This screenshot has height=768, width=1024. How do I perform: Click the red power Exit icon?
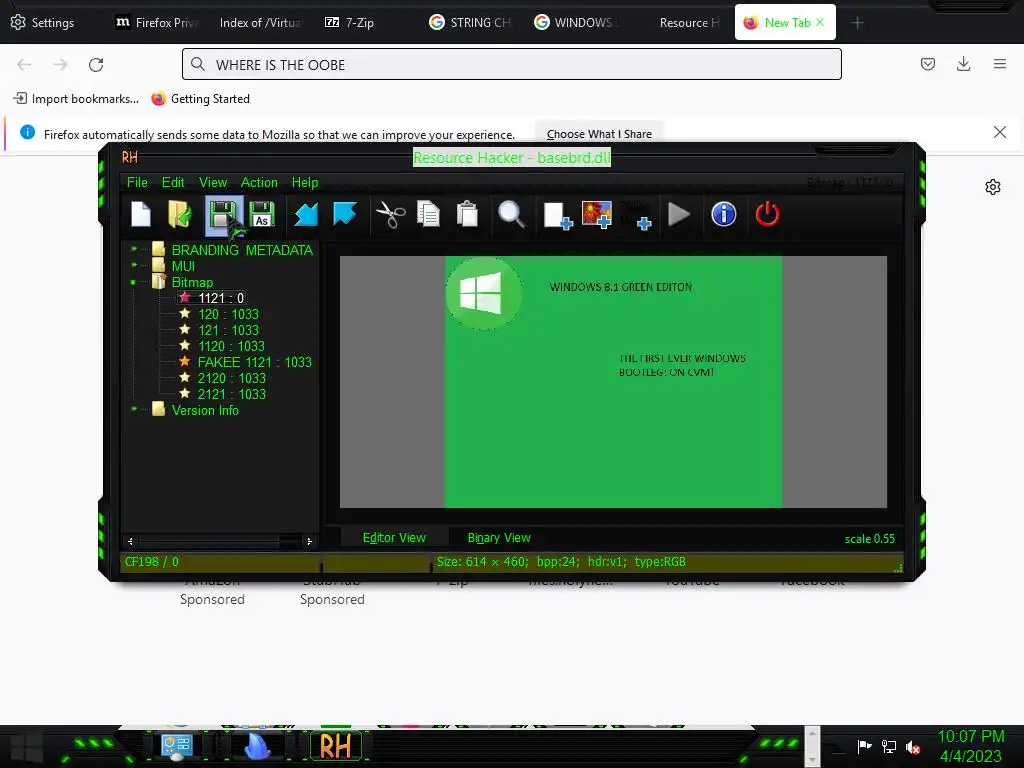[767, 214]
